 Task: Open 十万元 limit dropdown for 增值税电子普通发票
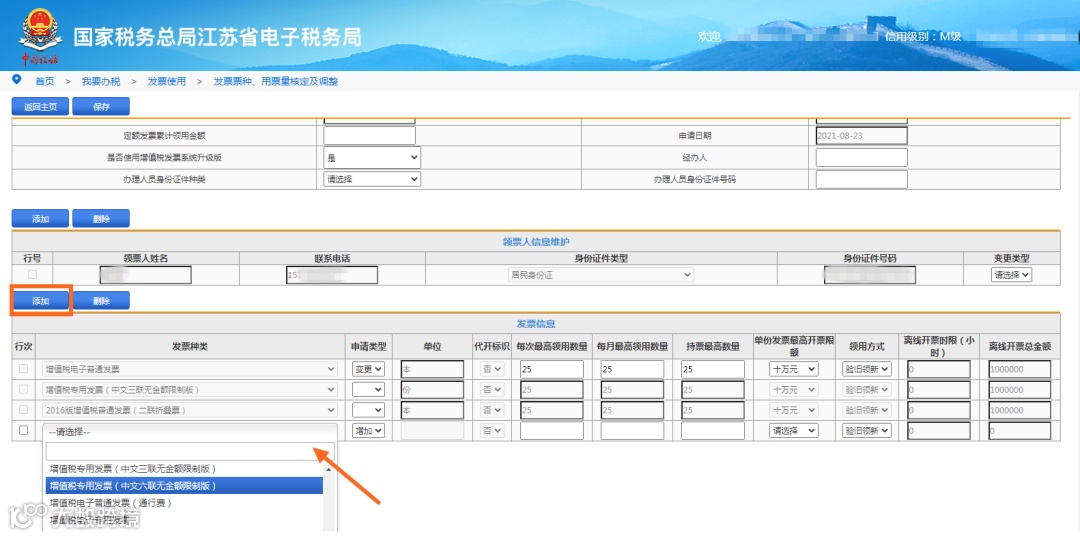tap(793, 369)
